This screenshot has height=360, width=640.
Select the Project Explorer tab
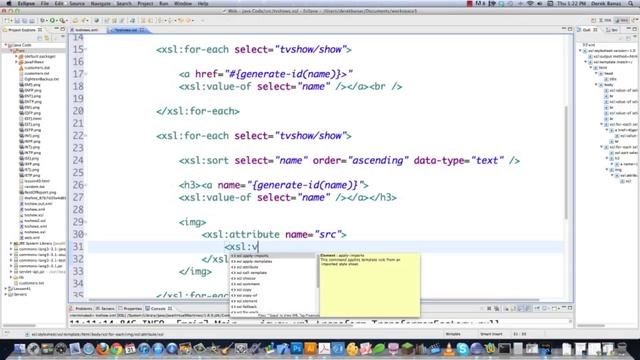tap(22, 30)
